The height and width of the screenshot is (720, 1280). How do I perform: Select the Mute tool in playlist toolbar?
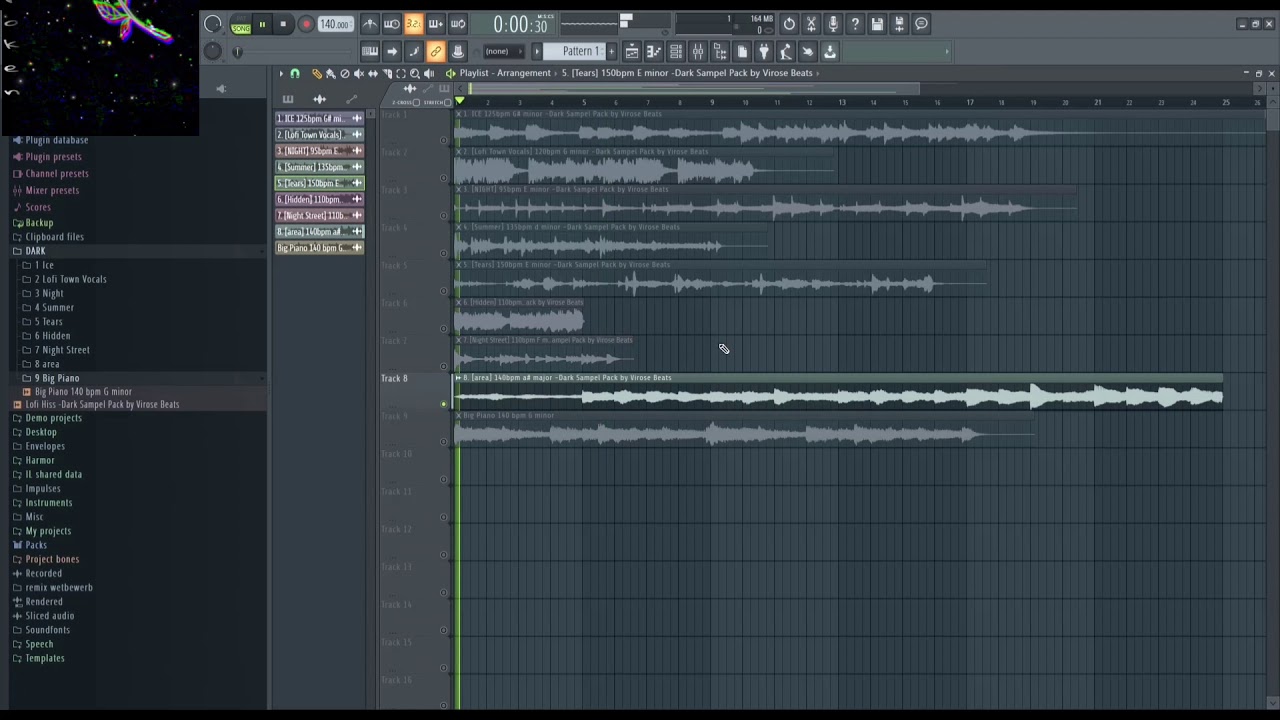359,74
